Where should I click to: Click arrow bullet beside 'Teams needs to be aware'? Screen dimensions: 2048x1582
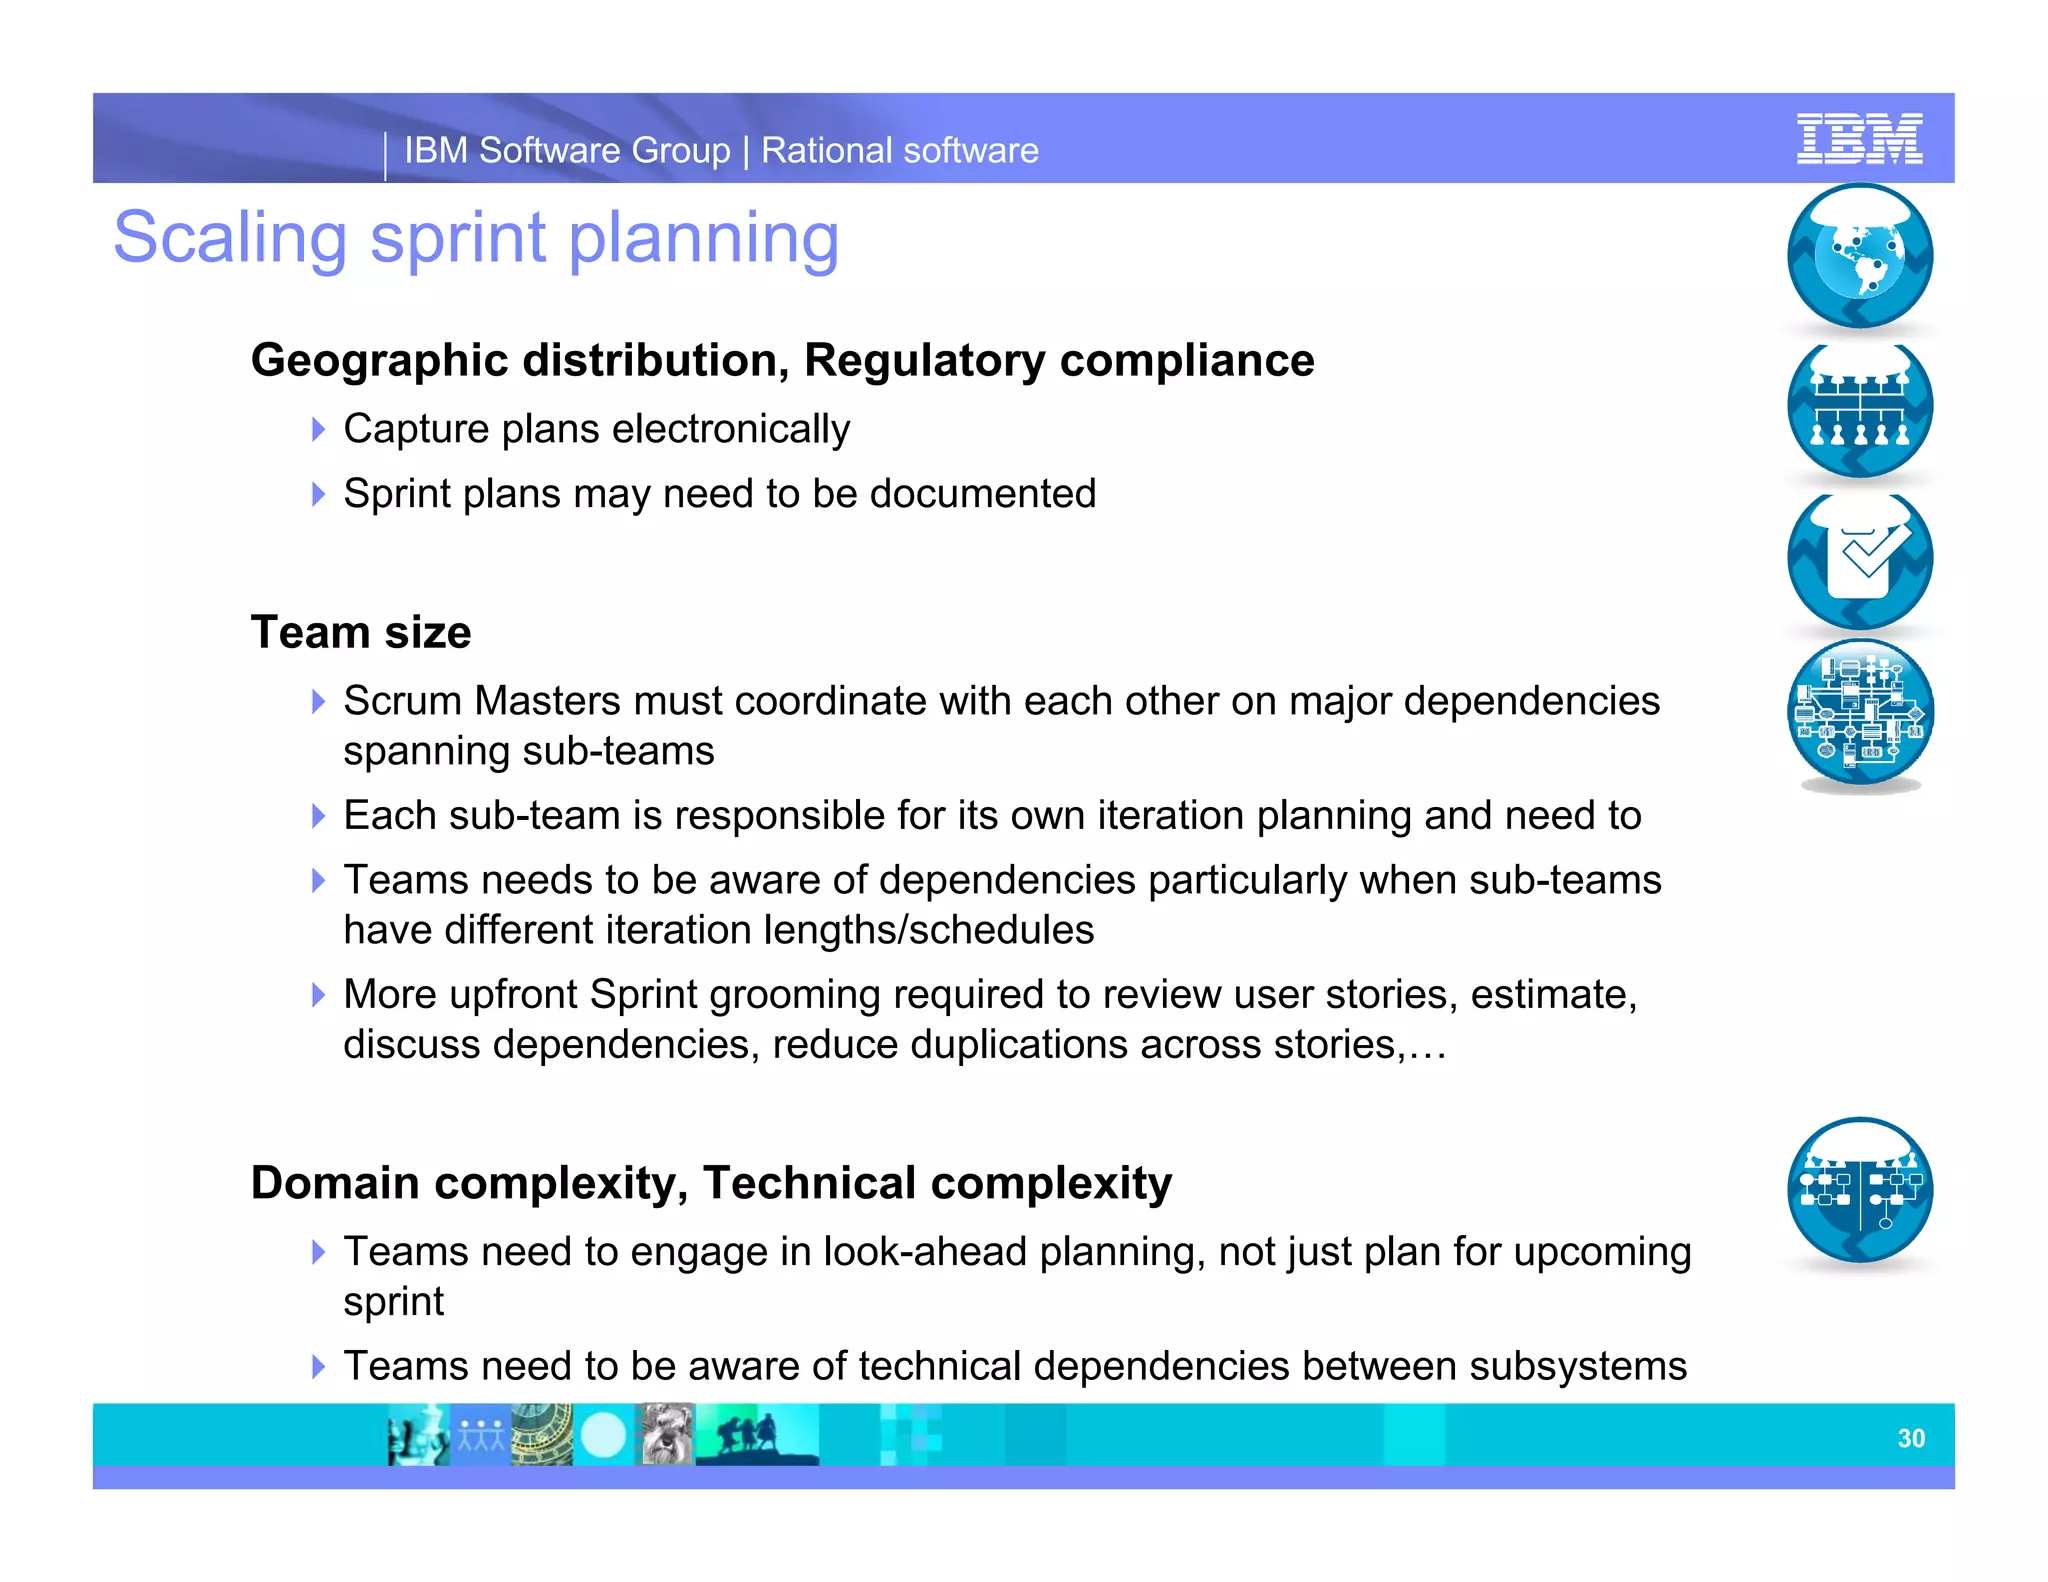click(x=318, y=881)
